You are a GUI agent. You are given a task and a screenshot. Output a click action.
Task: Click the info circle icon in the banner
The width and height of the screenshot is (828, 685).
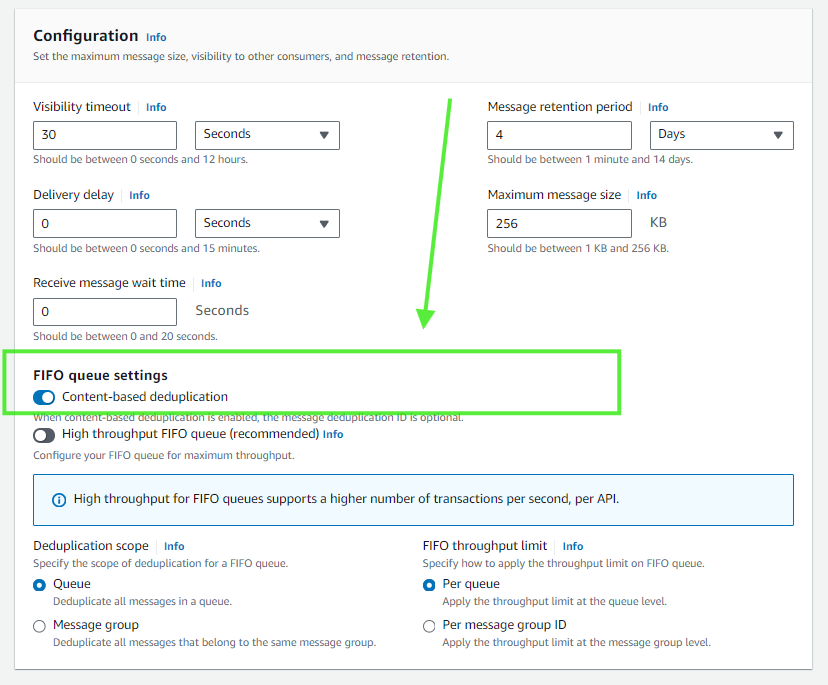coord(58,499)
